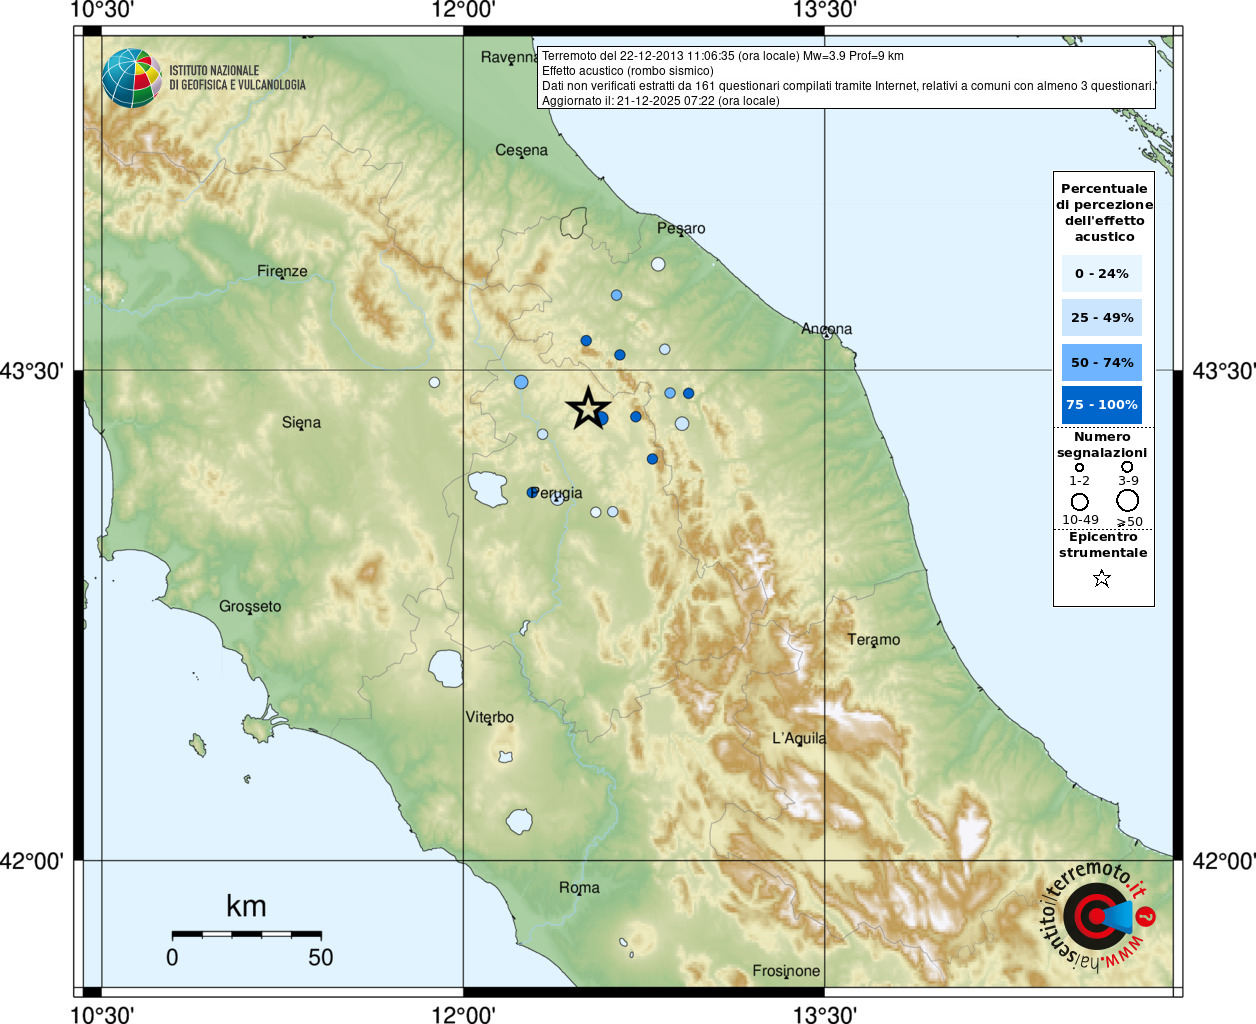The image size is (1256, 1024).
Task: Select the 3-9 reports circle in legend
Action: tap(1127, 466)
